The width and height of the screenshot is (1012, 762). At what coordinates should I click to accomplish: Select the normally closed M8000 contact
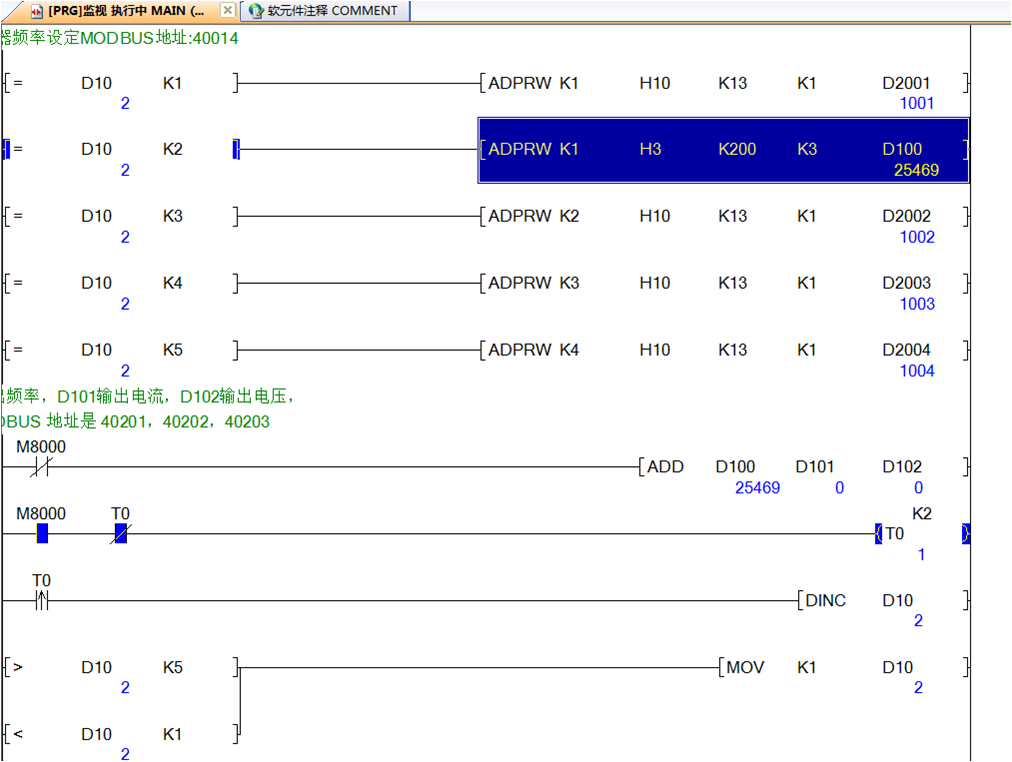click(41, 466)
